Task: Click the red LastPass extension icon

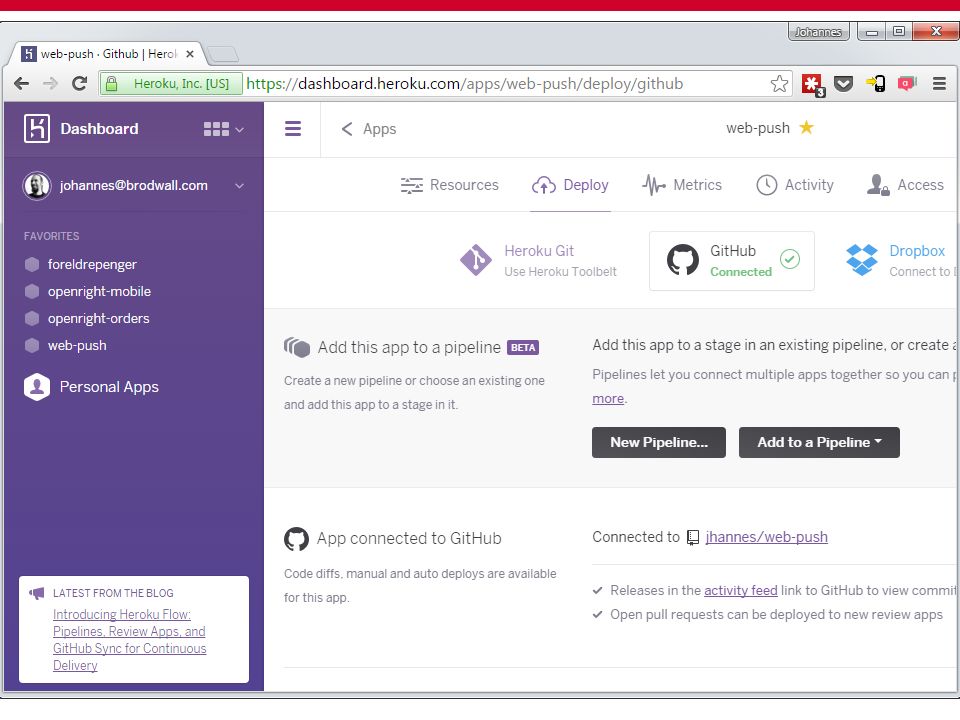Action: point(812,84)
